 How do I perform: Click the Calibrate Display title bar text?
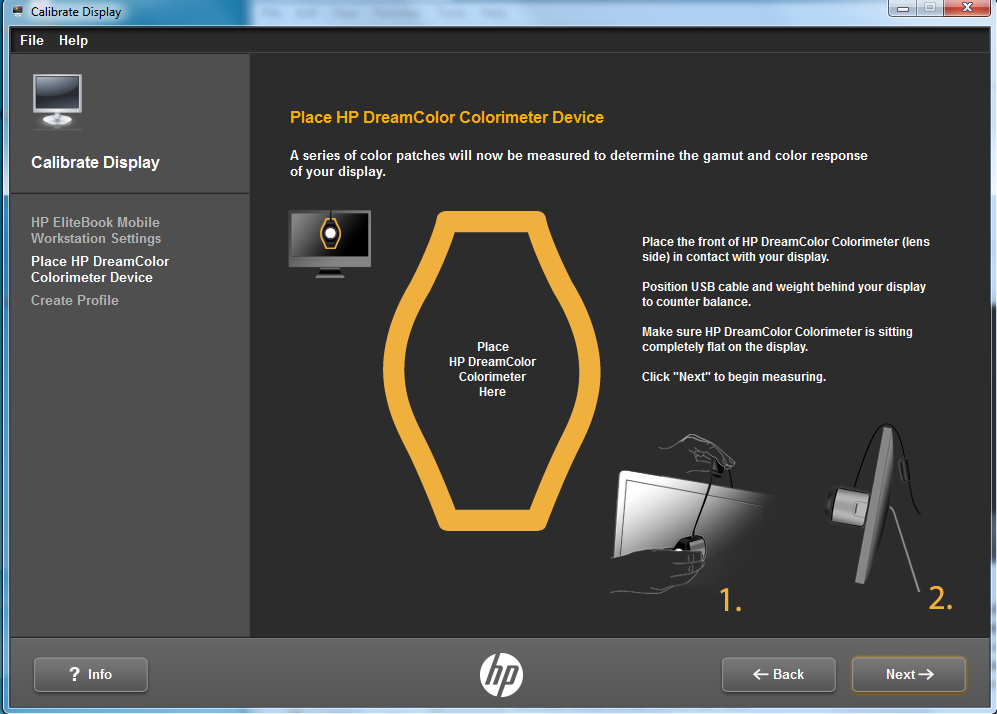[x=78, y=11]
